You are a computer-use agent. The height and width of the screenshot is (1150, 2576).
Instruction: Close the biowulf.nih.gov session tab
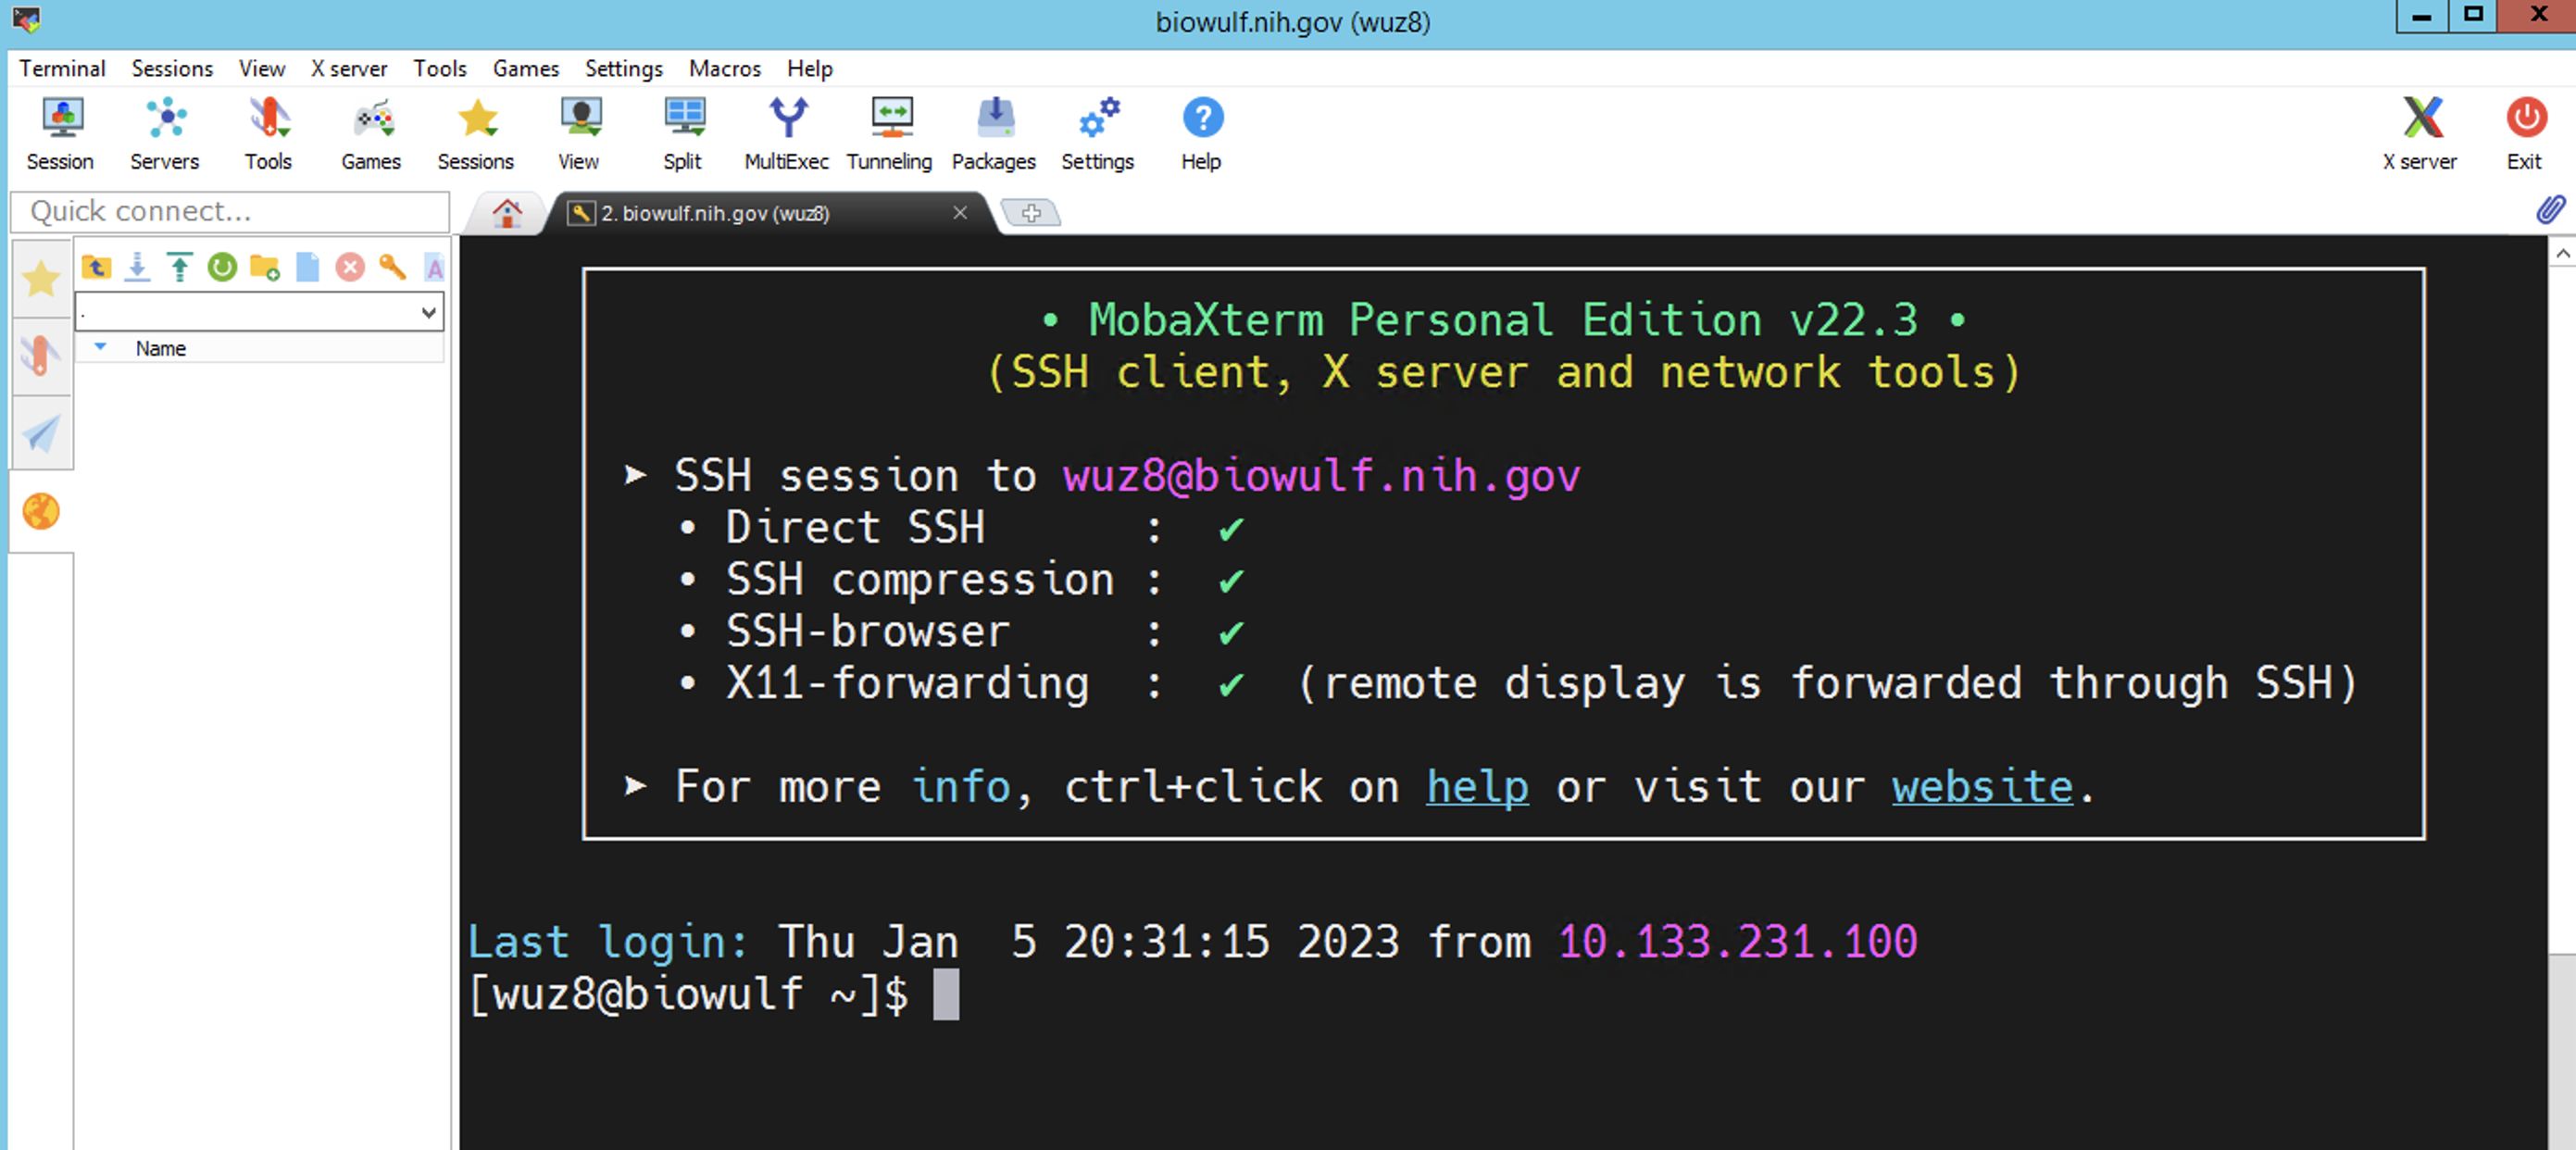coord(960,212)
